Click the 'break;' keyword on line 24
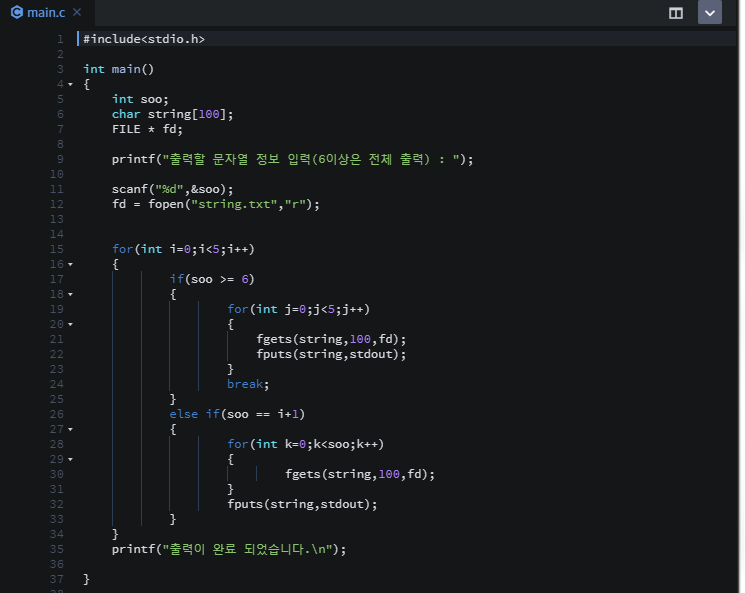The width and height of the screenshot is (745, 593). pos(248,384)
